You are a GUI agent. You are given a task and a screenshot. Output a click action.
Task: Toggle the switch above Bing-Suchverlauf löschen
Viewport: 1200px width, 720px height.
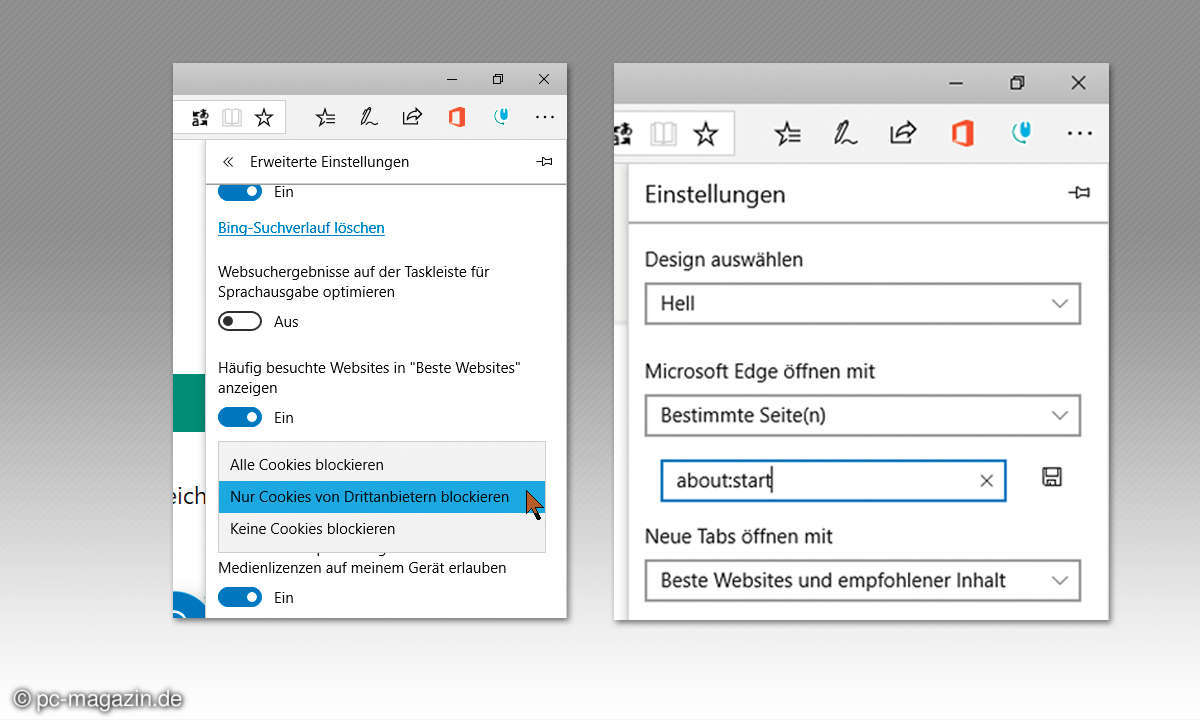point(240,191)
